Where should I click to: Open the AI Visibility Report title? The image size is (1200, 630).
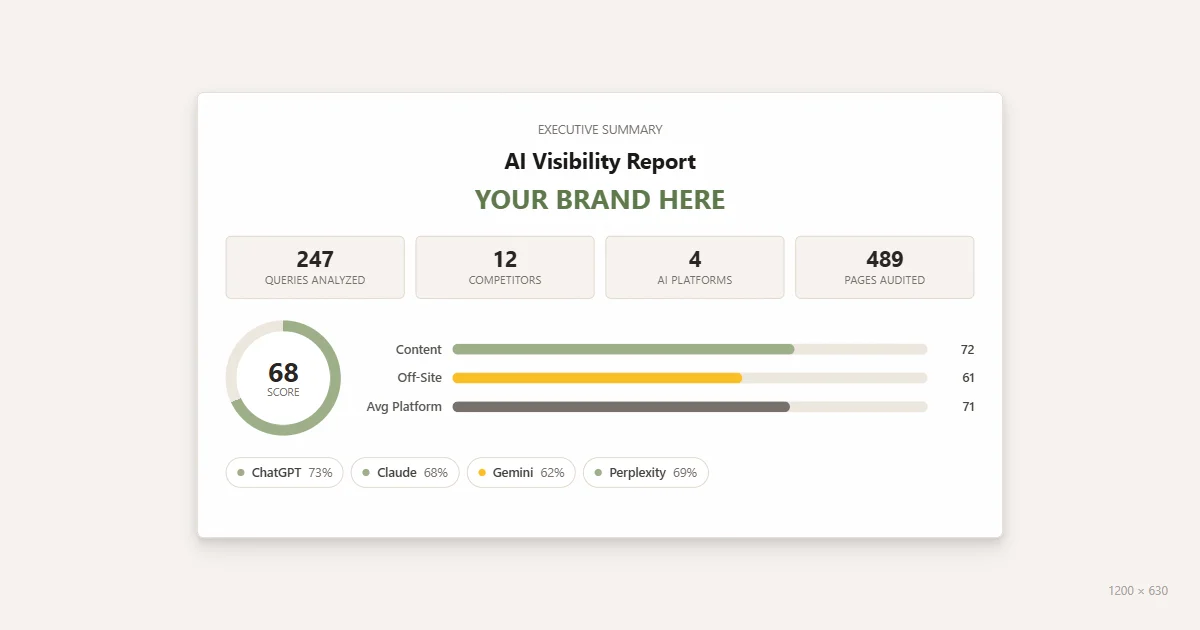pyautogui.click(x=599, y=161)
